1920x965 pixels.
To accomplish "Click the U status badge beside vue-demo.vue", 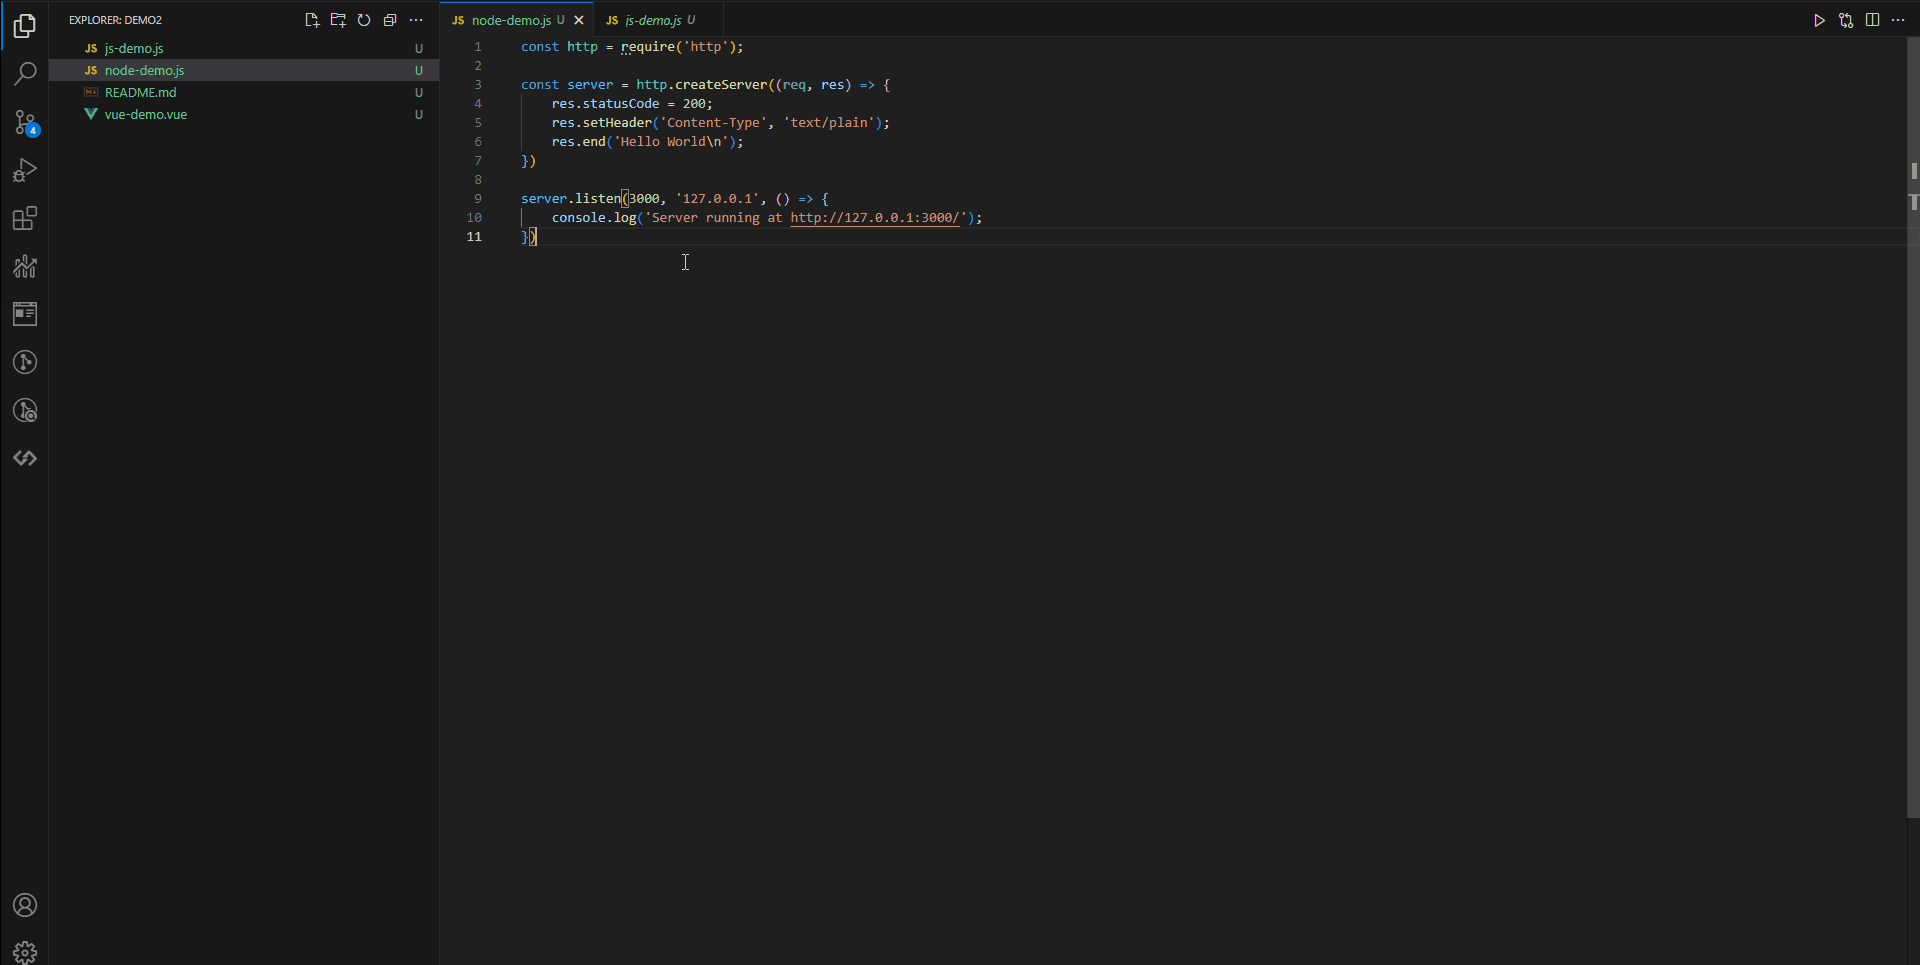I will click(419, 114).
